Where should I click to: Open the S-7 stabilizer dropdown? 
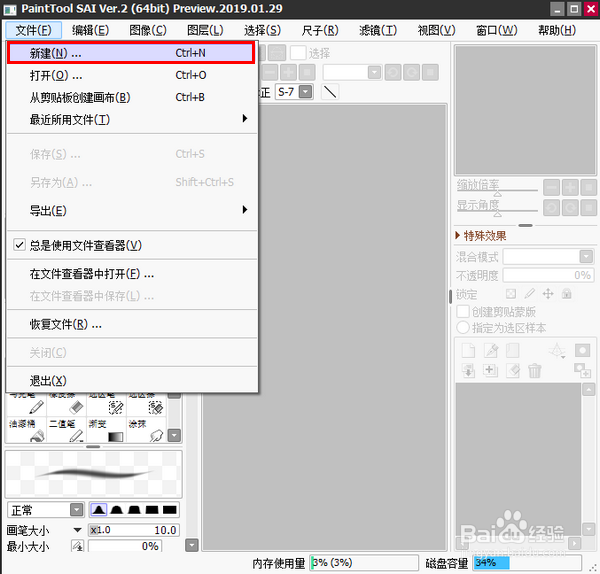pyautogui.click(x=305, y=92)
